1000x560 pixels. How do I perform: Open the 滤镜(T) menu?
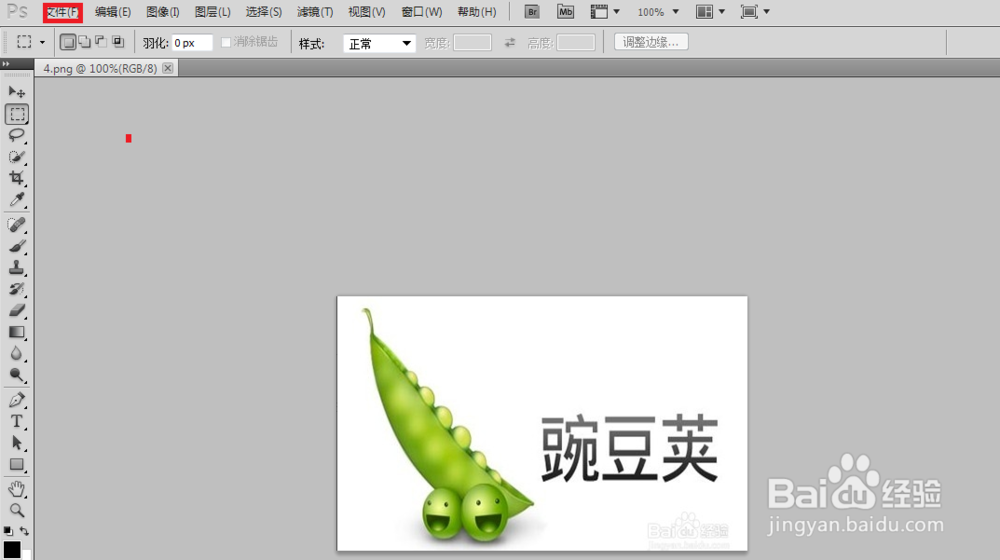[315, 12]
